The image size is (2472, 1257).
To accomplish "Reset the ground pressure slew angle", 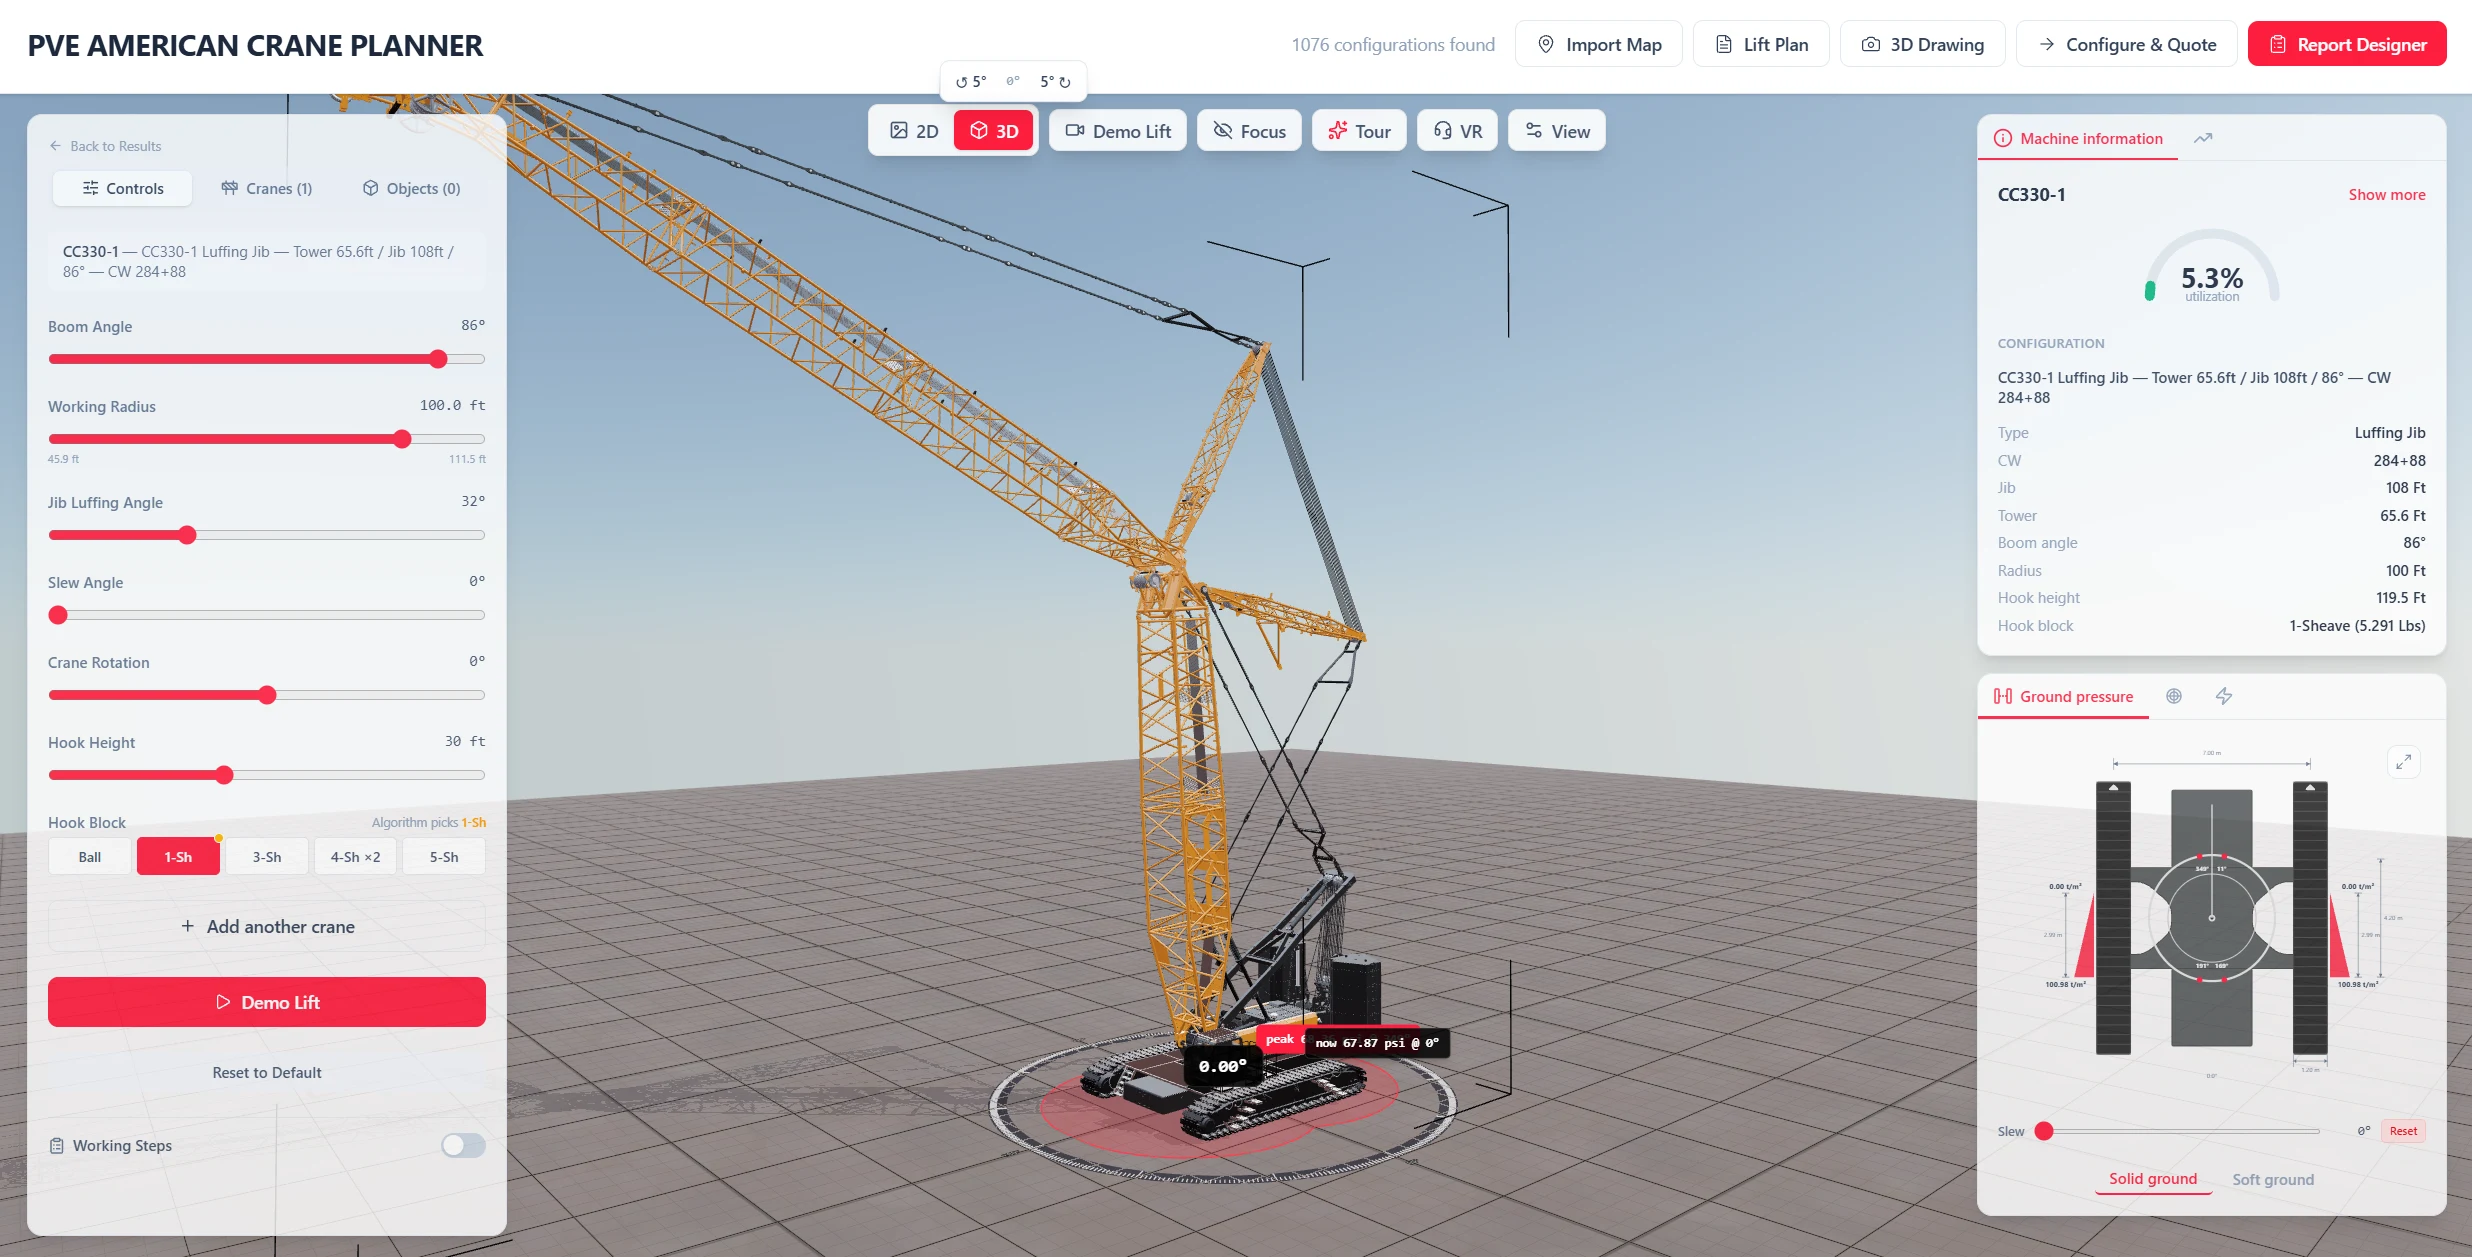I will [2403, 1131].
